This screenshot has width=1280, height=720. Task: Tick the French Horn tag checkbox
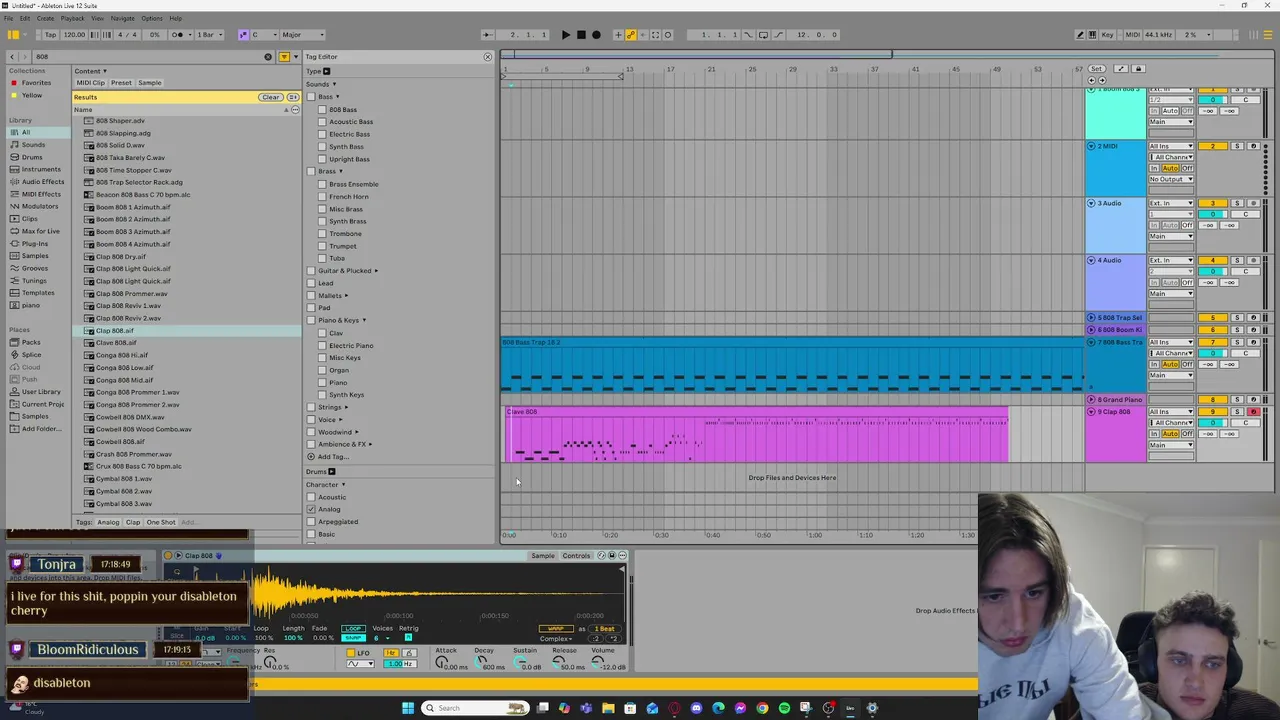pyautogui.click(x=322, y=197)
